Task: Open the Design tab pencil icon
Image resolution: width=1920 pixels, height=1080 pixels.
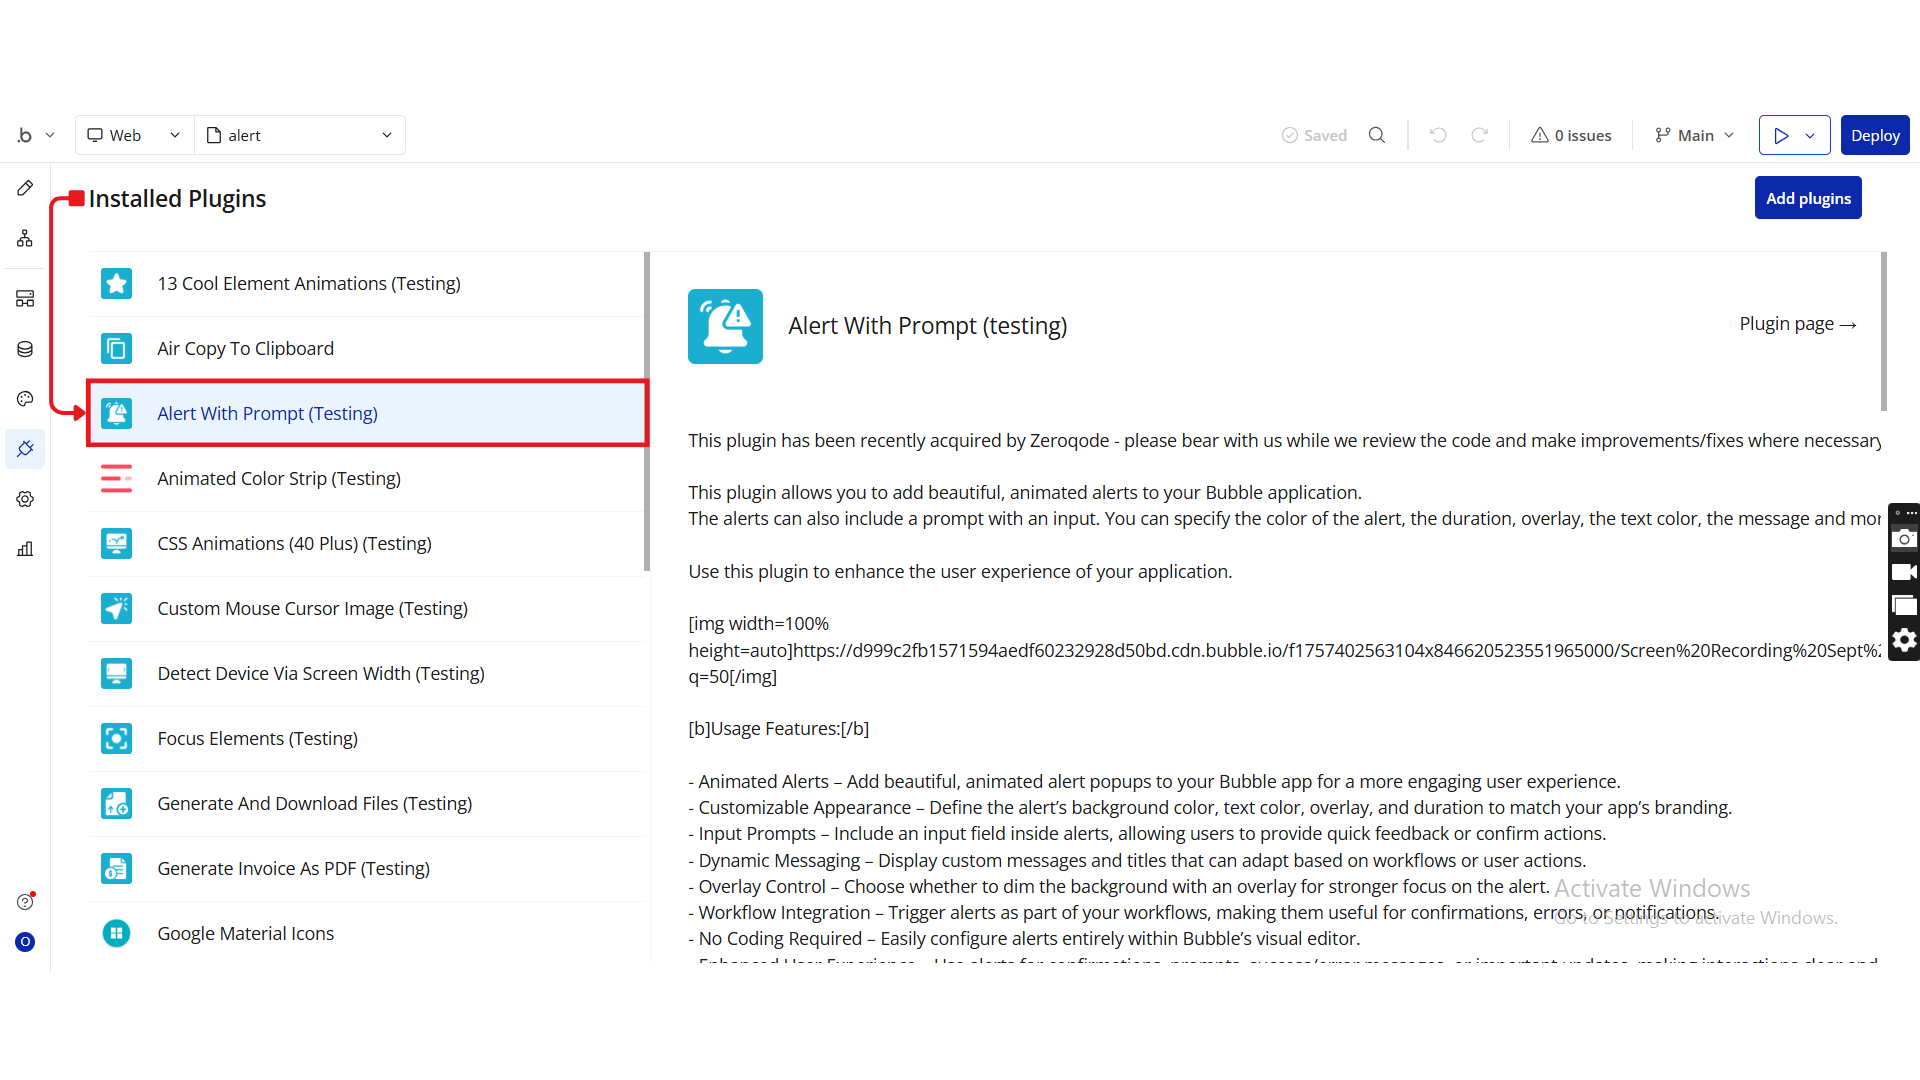Action: coord(25,188)
